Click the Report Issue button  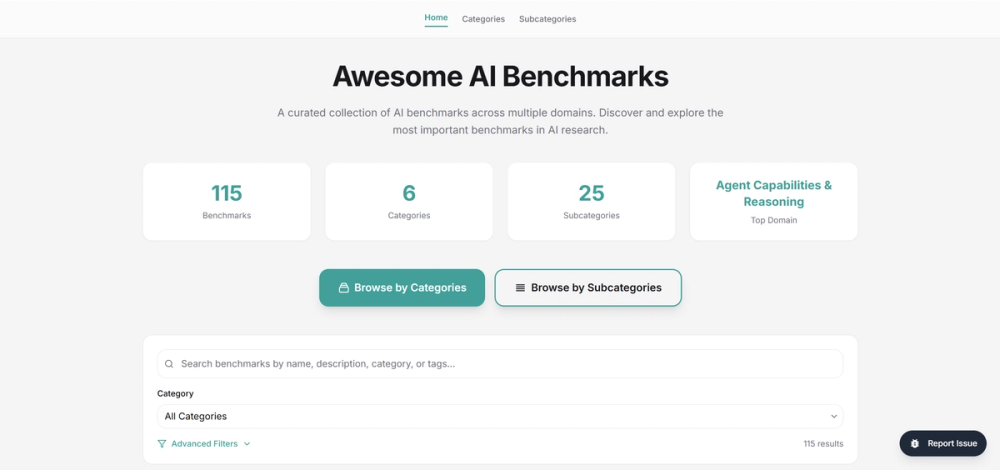[943, 443]
